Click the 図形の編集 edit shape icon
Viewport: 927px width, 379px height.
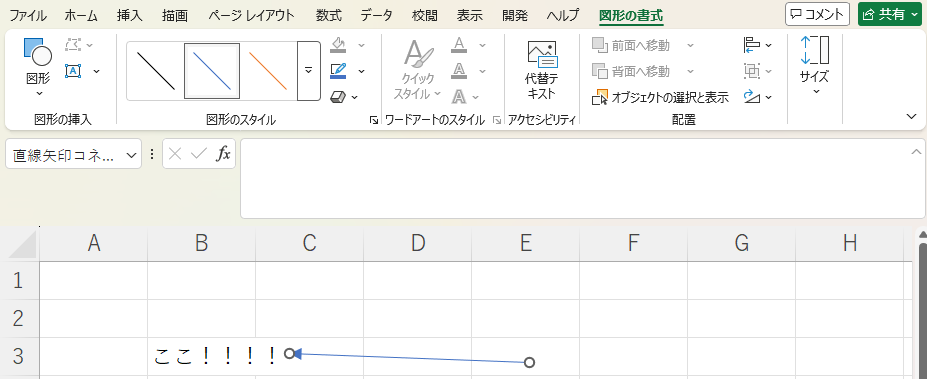point(73,45)
